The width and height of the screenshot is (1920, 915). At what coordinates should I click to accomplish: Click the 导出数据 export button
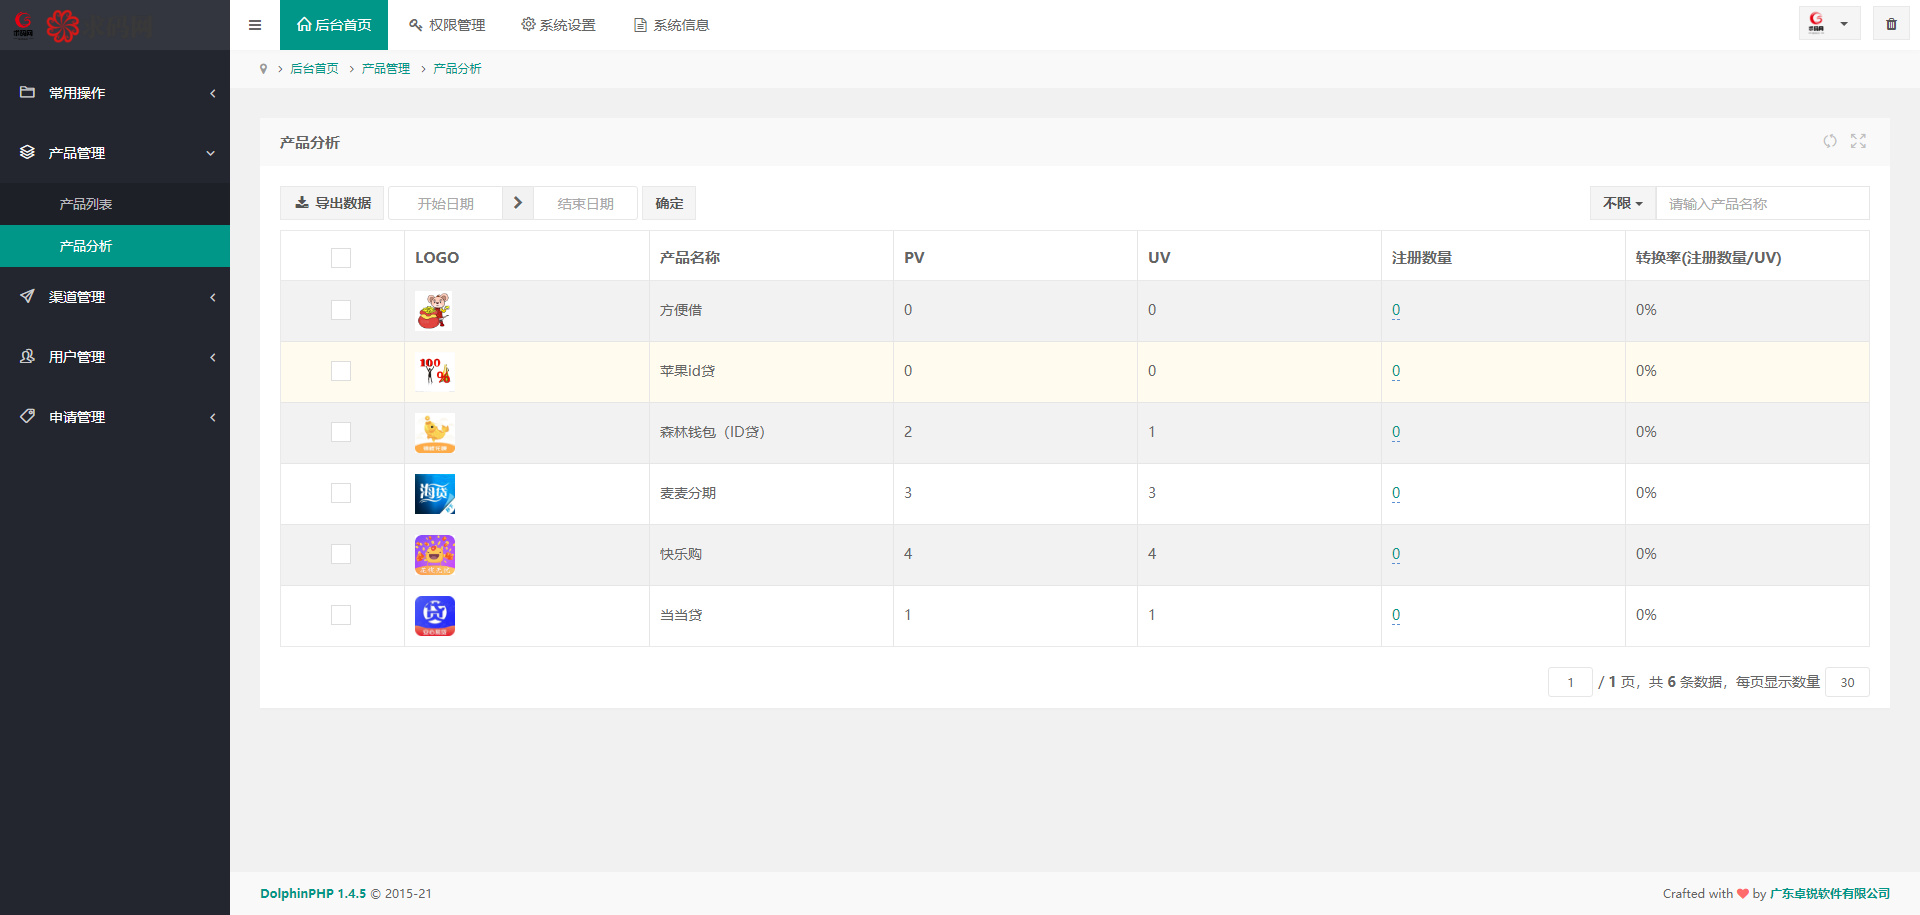[x=332, y=203]
